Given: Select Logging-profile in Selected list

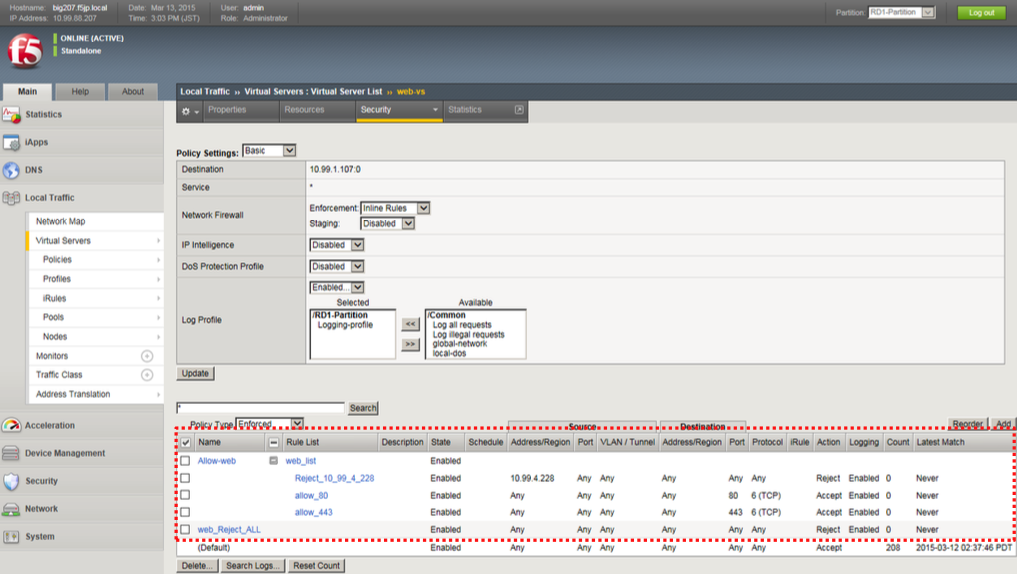Looking at the screenshot, I should 345,325.
